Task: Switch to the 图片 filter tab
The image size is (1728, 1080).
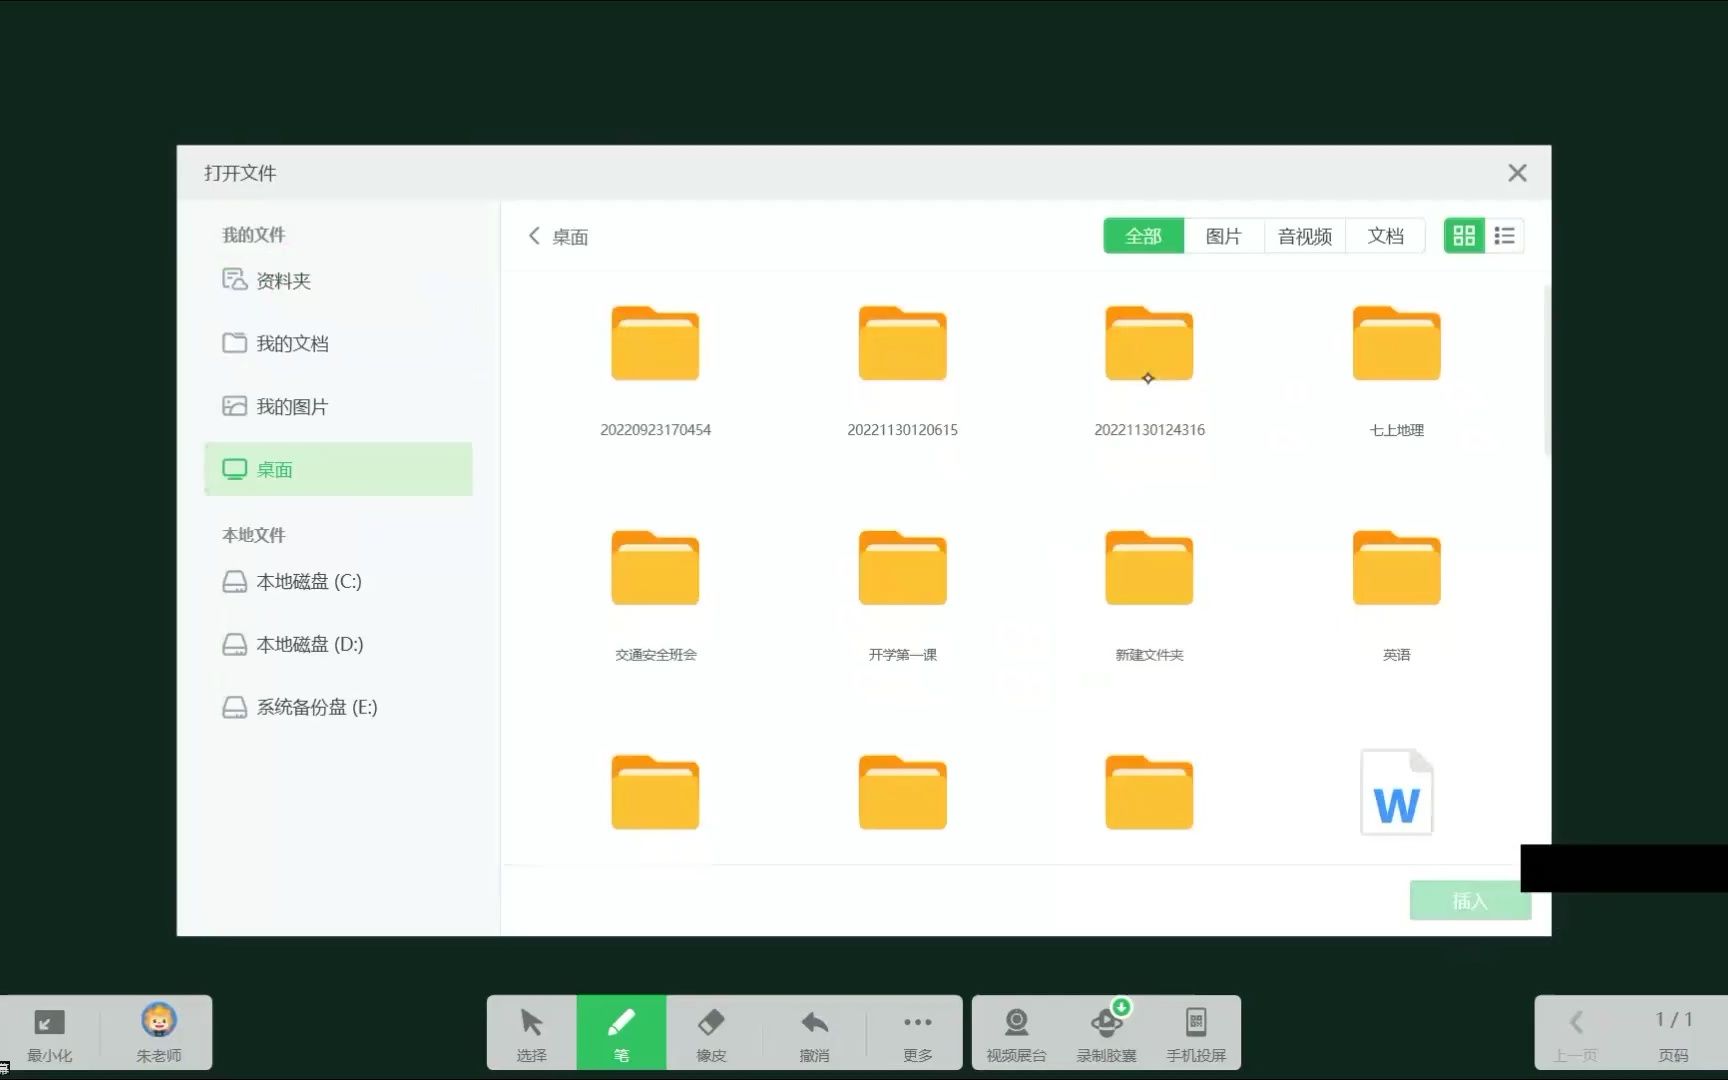Action: tap(1224, 235)
